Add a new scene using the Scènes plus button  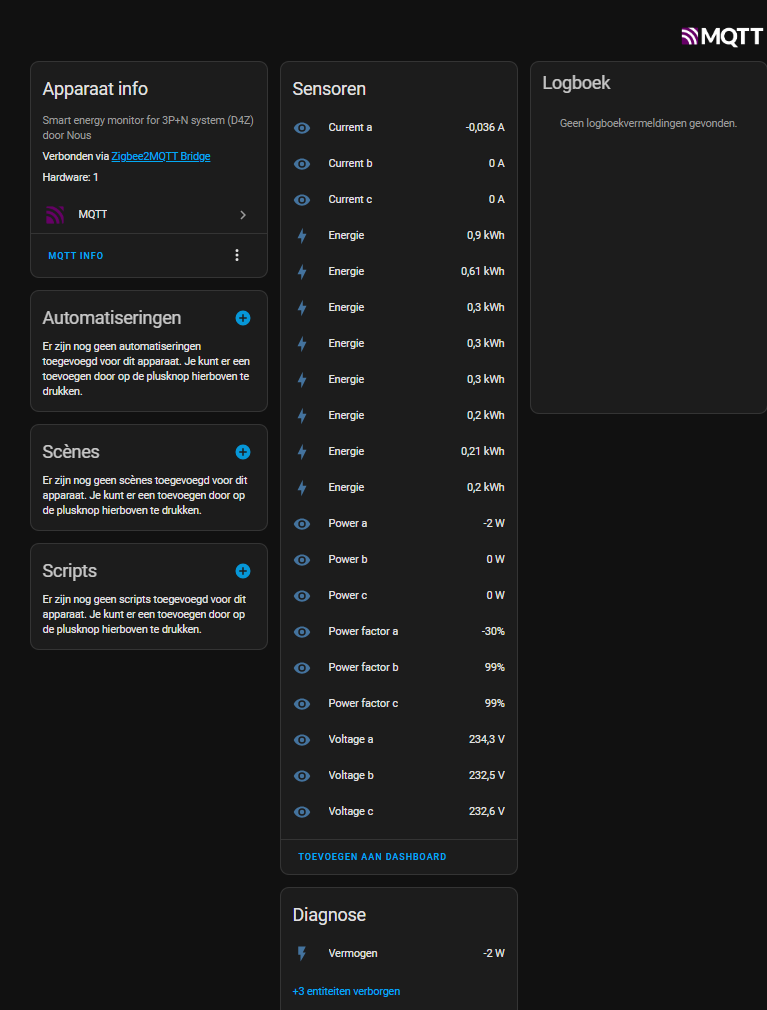243,452
